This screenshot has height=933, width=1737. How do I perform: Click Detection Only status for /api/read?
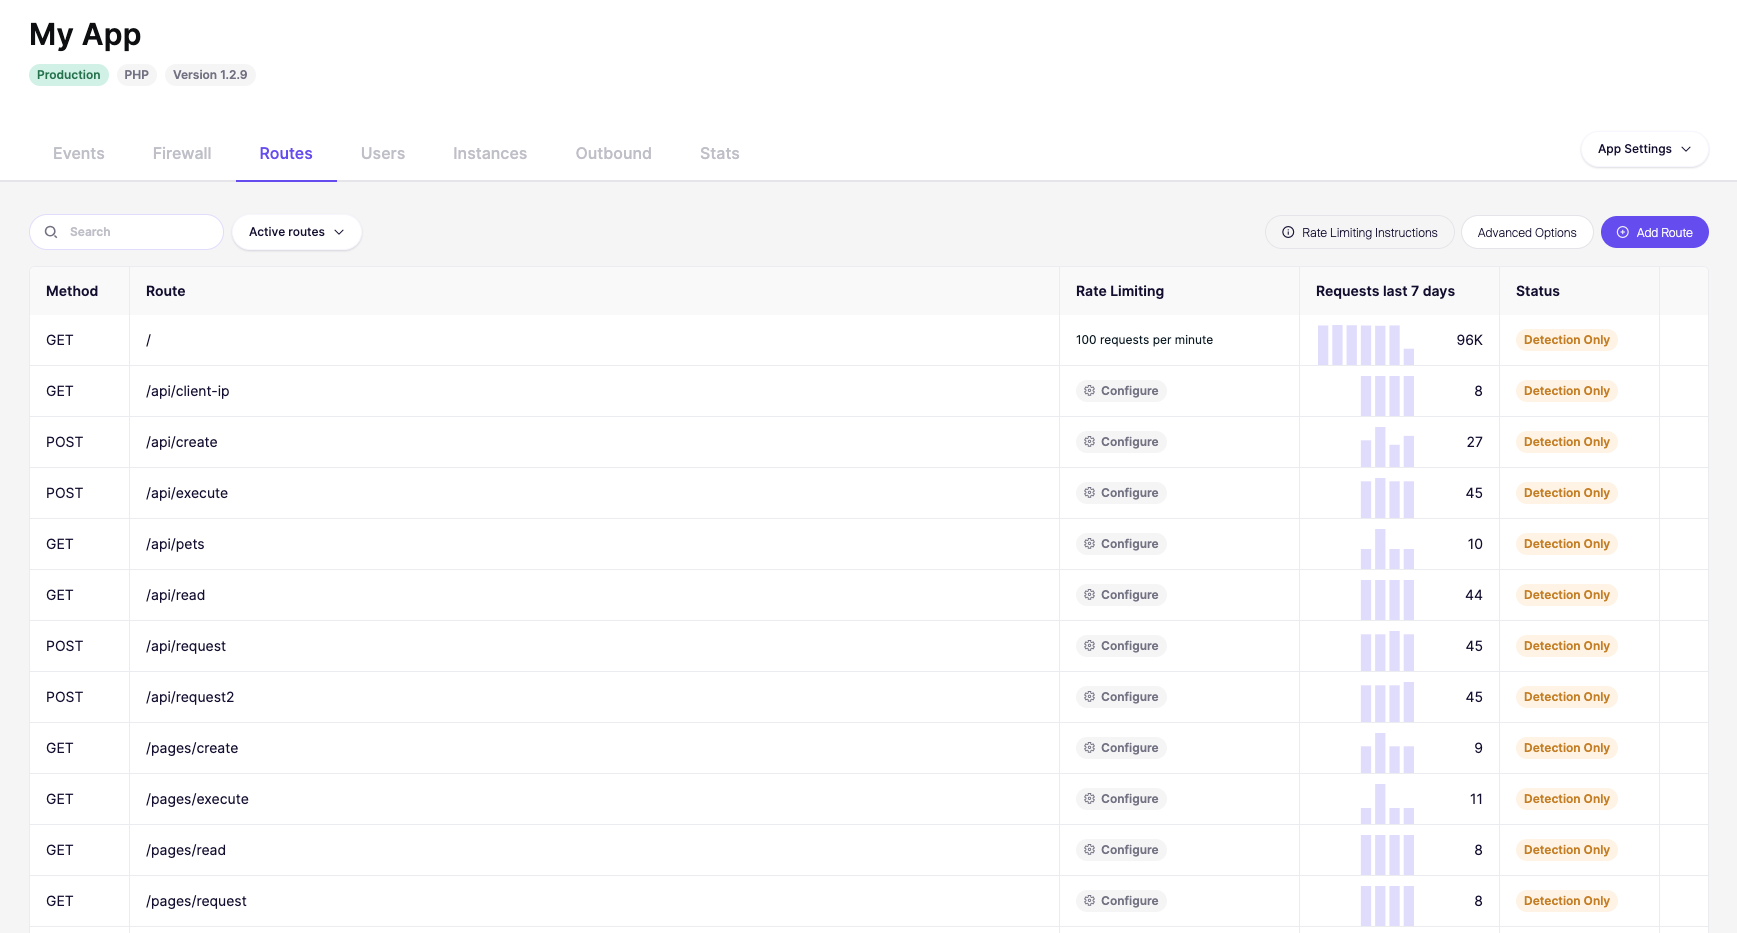coord(1567,595)
